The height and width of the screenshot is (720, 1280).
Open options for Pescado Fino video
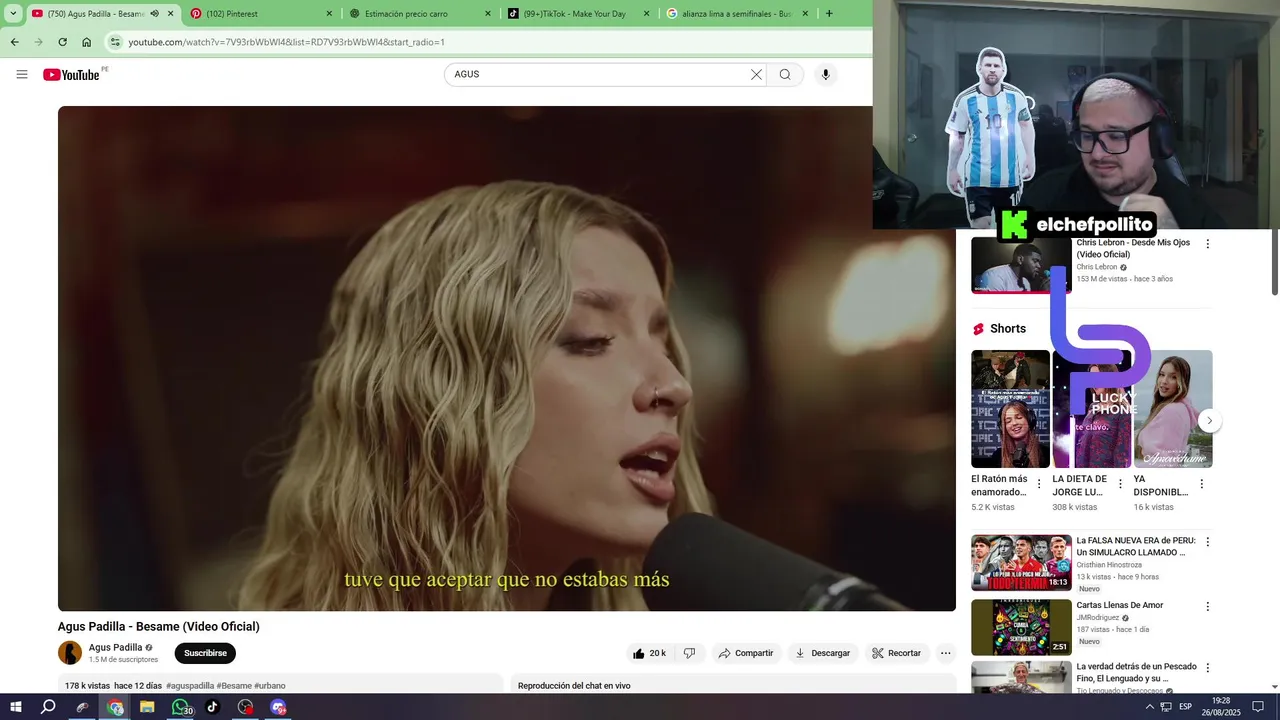[x=1207, y=668]
